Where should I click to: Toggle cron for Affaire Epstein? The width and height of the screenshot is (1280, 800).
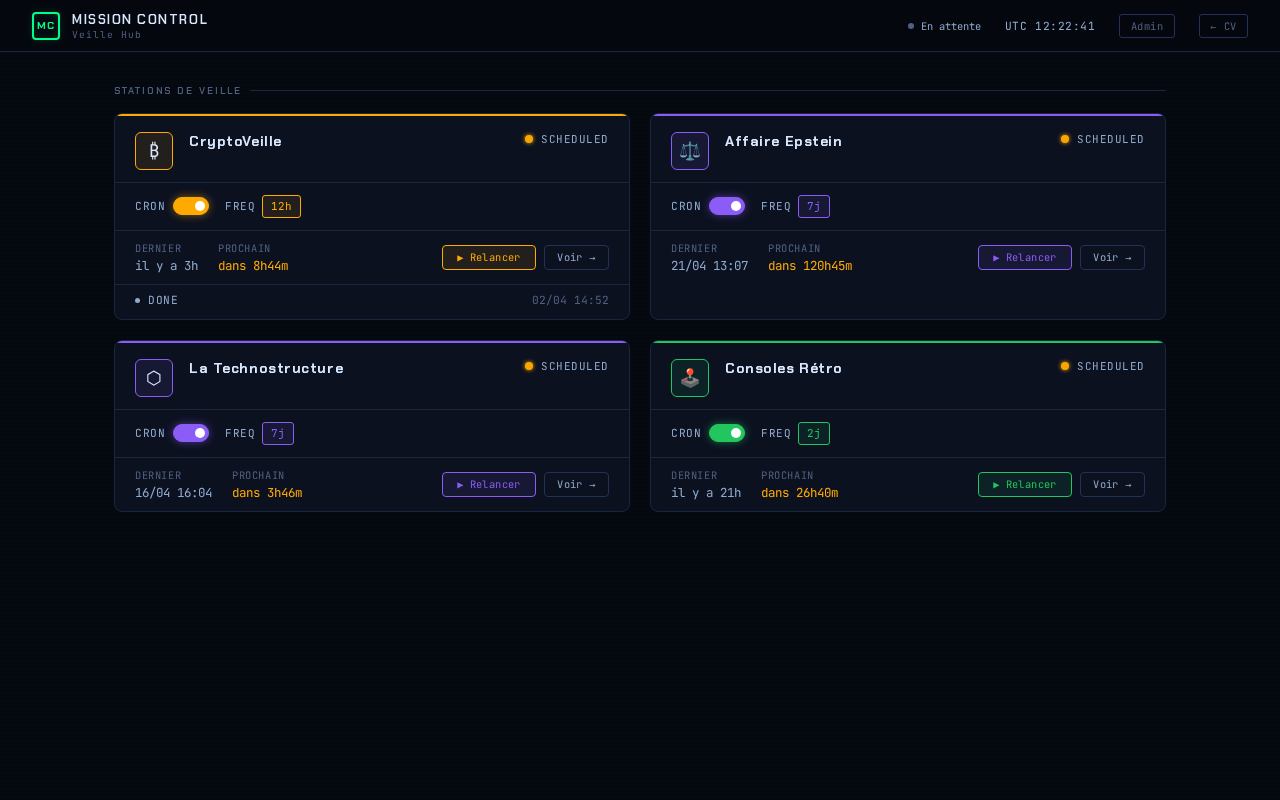point(727,206)
